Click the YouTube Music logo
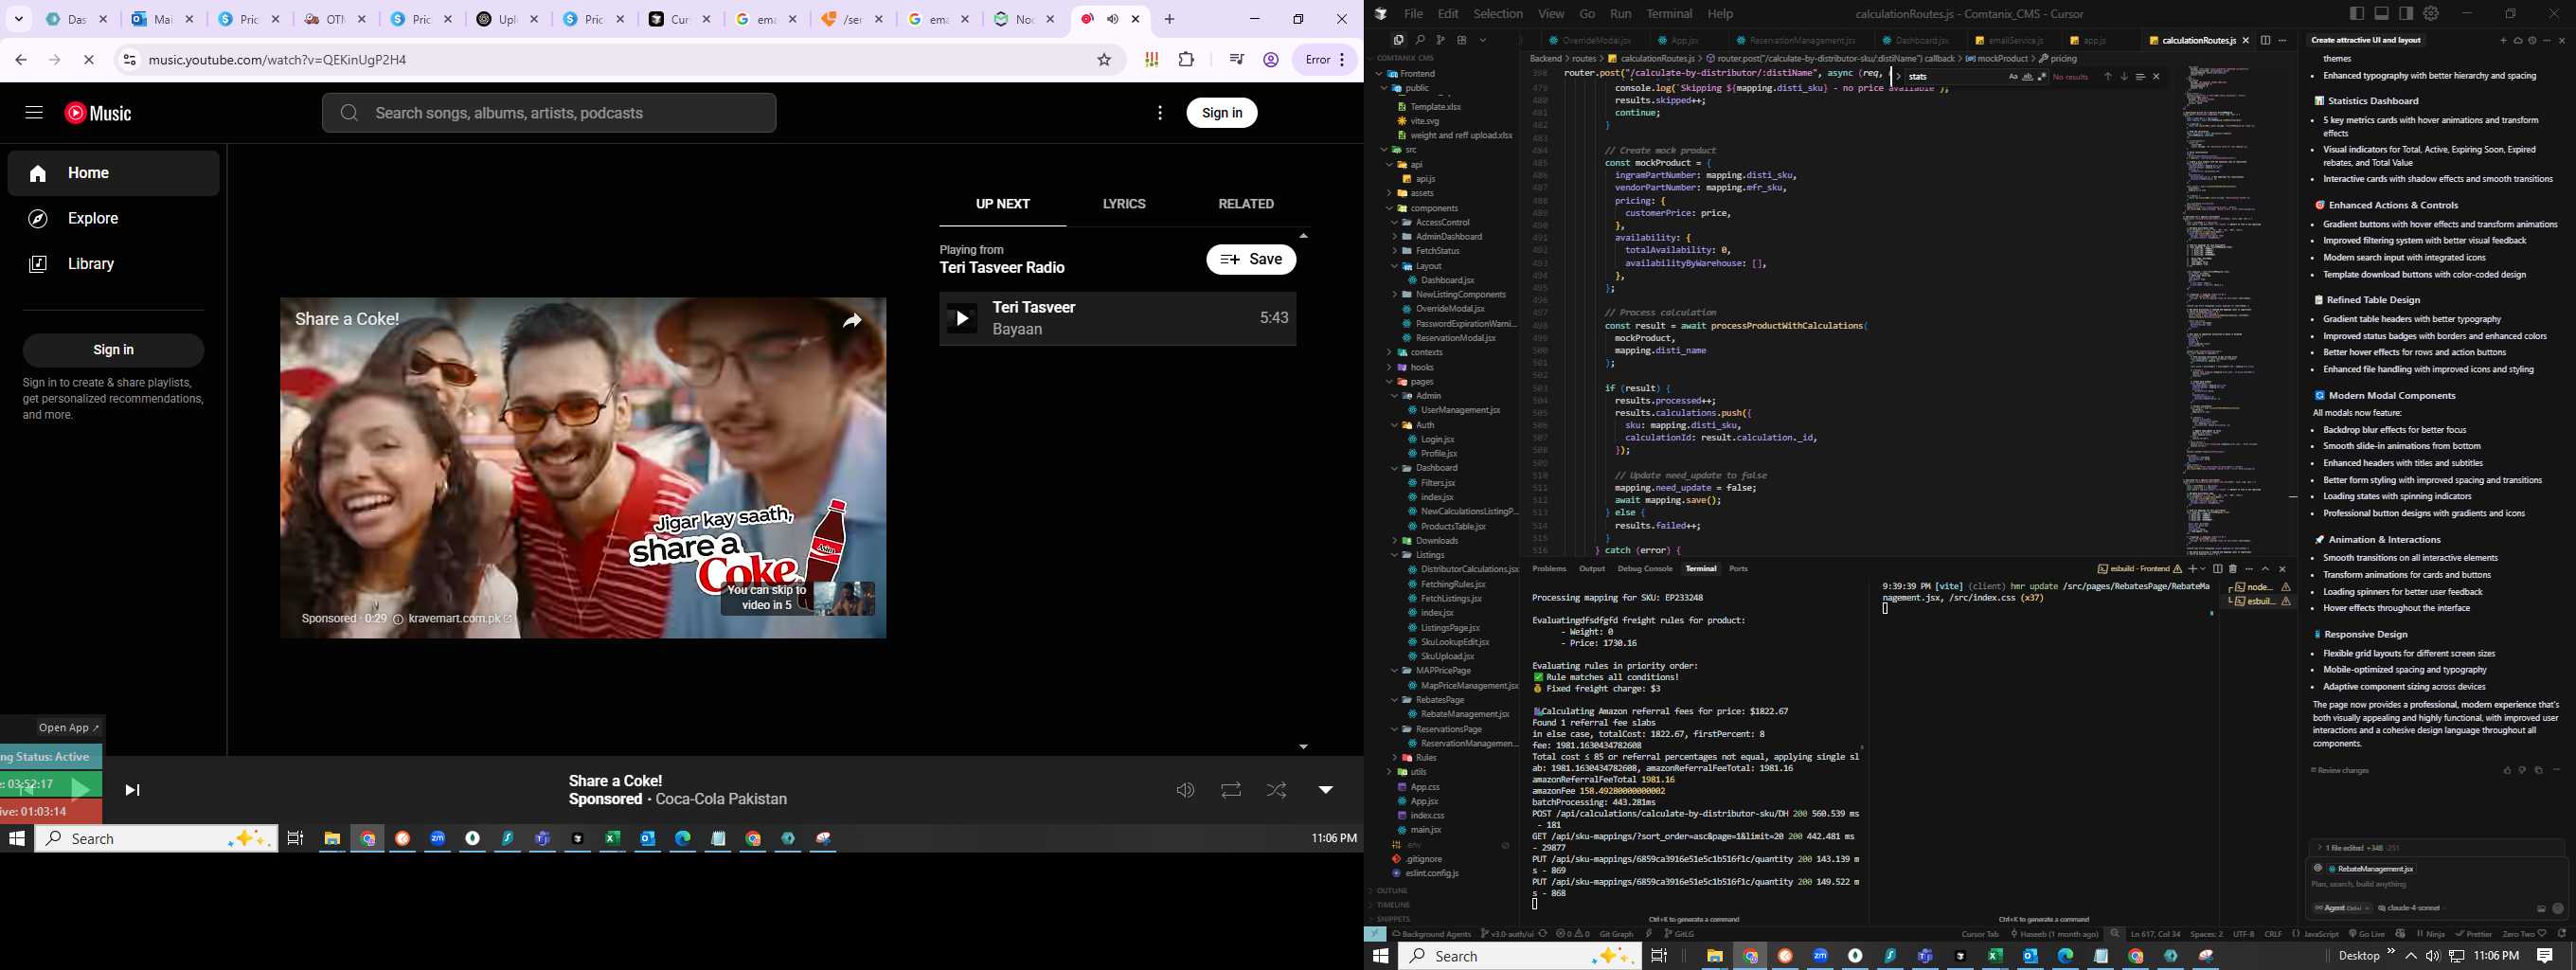2576x970 pixels. pyautogui.click(x=98, y=113)
